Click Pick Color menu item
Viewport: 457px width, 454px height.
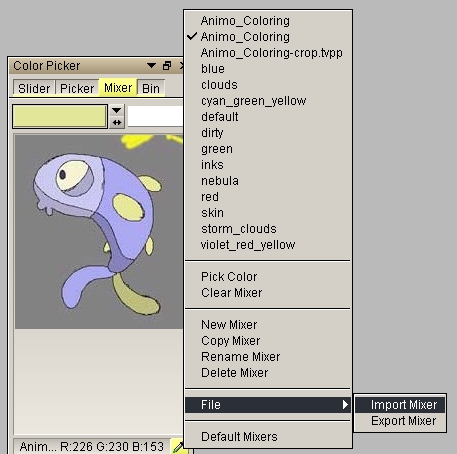click(x=268, y=277)
